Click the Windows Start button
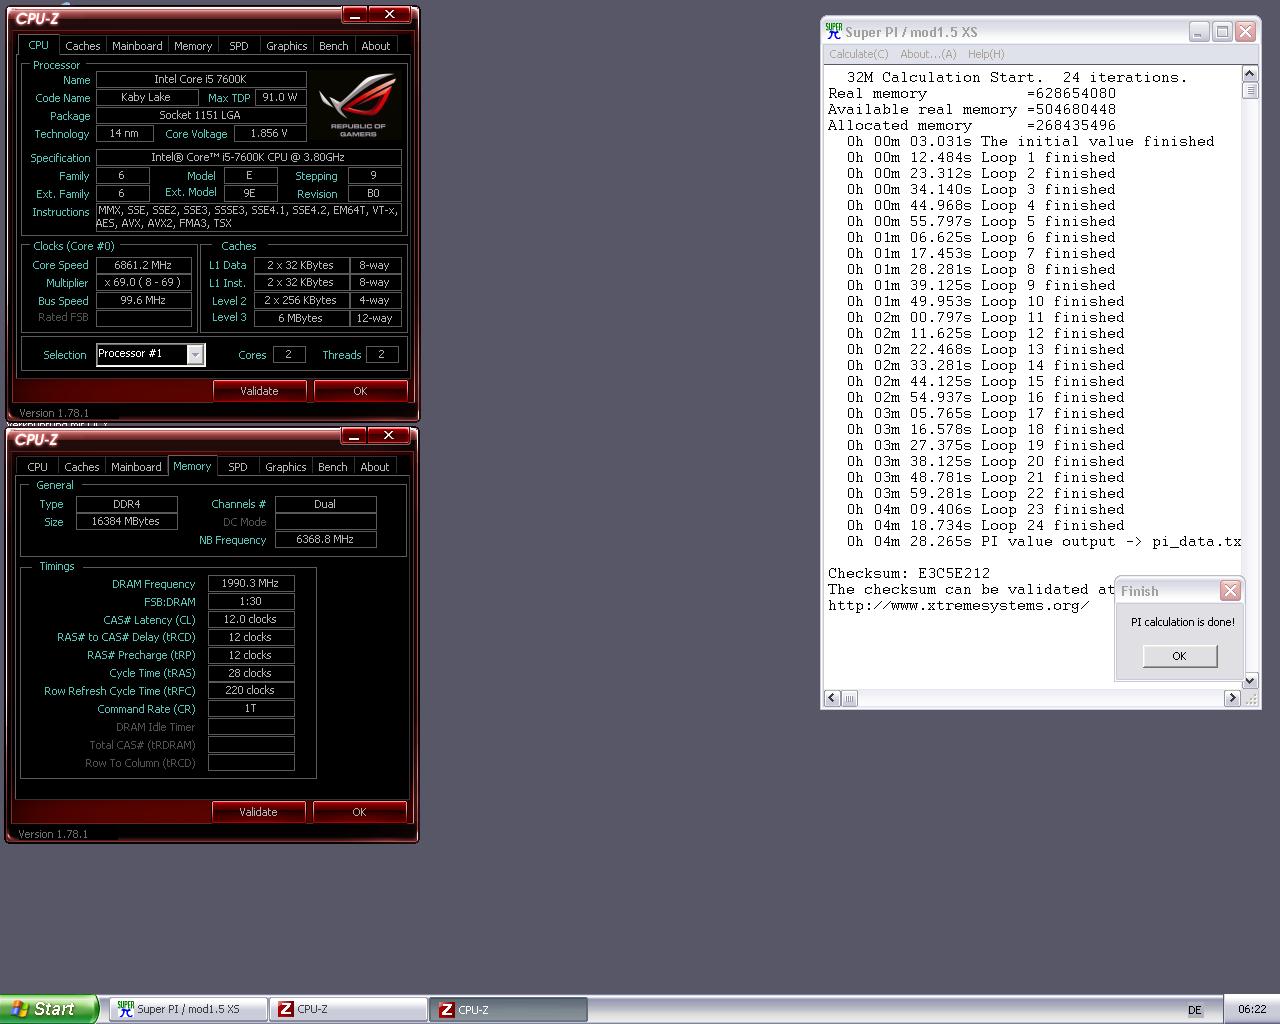1280x1024 pixels. pos(48,1009)
